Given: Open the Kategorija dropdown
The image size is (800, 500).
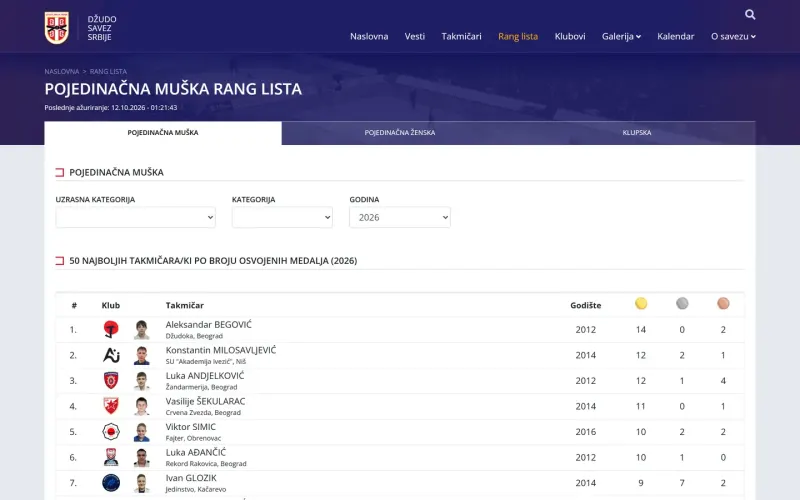Looking at the screenshot, I should tap(282, 217).
